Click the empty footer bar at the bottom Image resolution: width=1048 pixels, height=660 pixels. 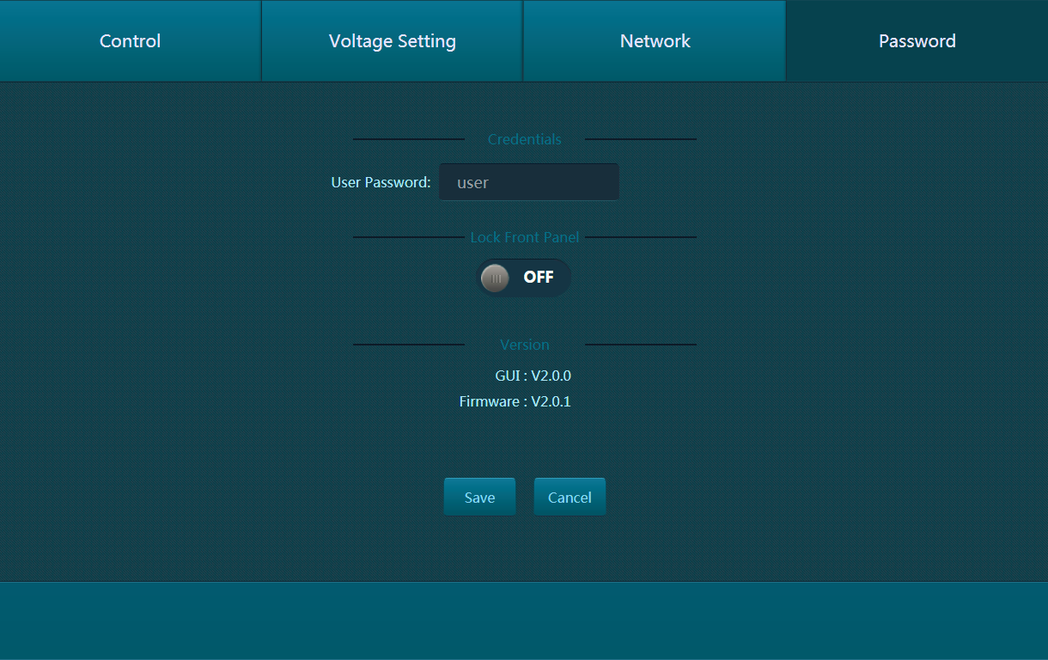(x=524, y=620)
